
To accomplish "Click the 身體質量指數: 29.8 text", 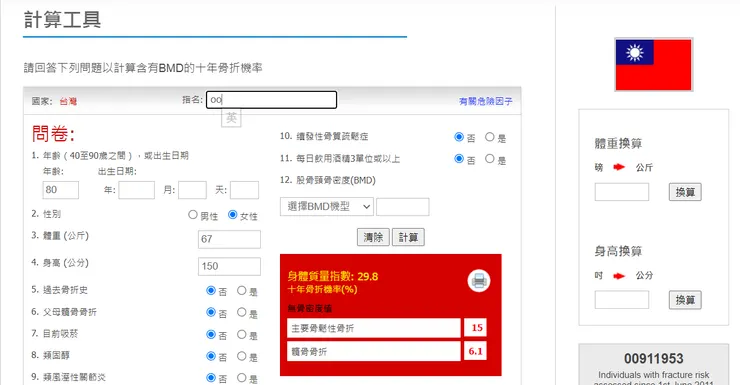I will pos(333,276).
